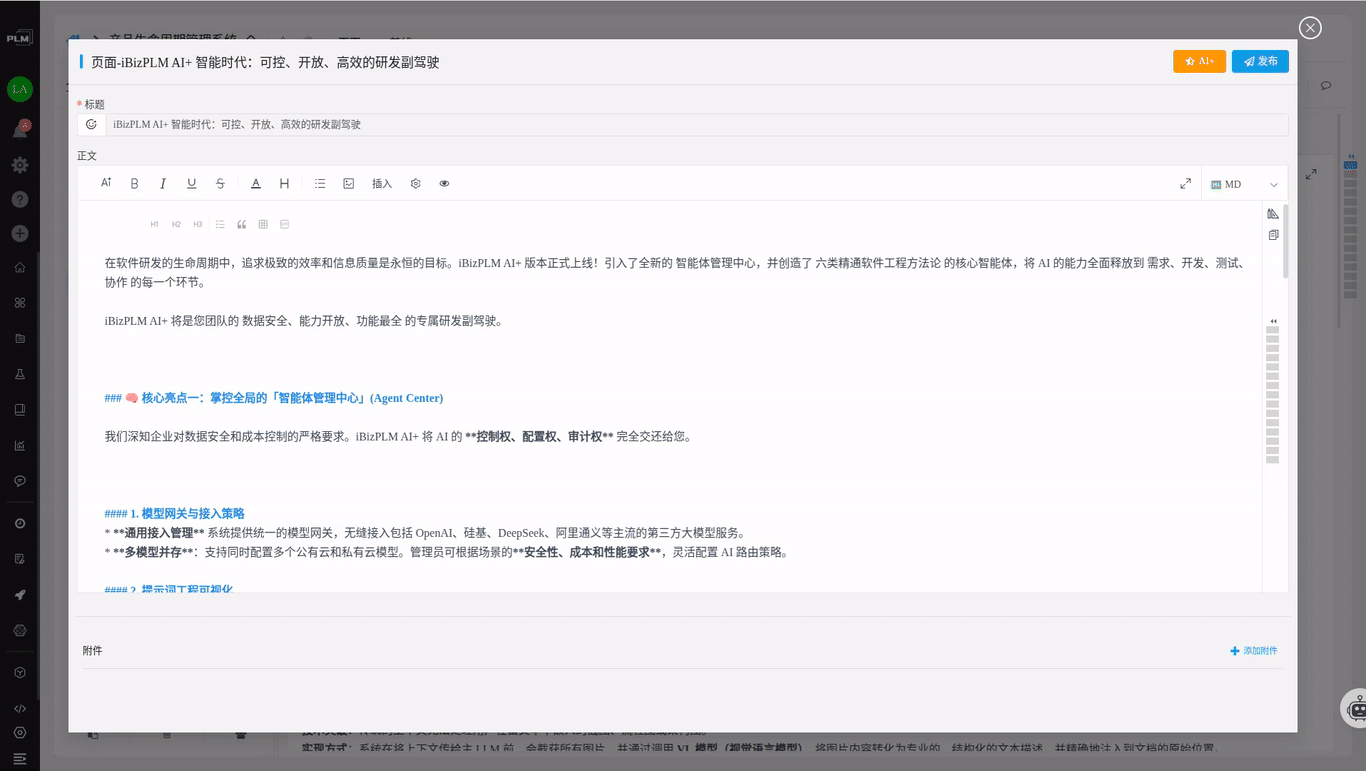Open Help from the left navigation sidebar
The height and width of the screenshot is (771, 1366).
[x=20, y=199]
